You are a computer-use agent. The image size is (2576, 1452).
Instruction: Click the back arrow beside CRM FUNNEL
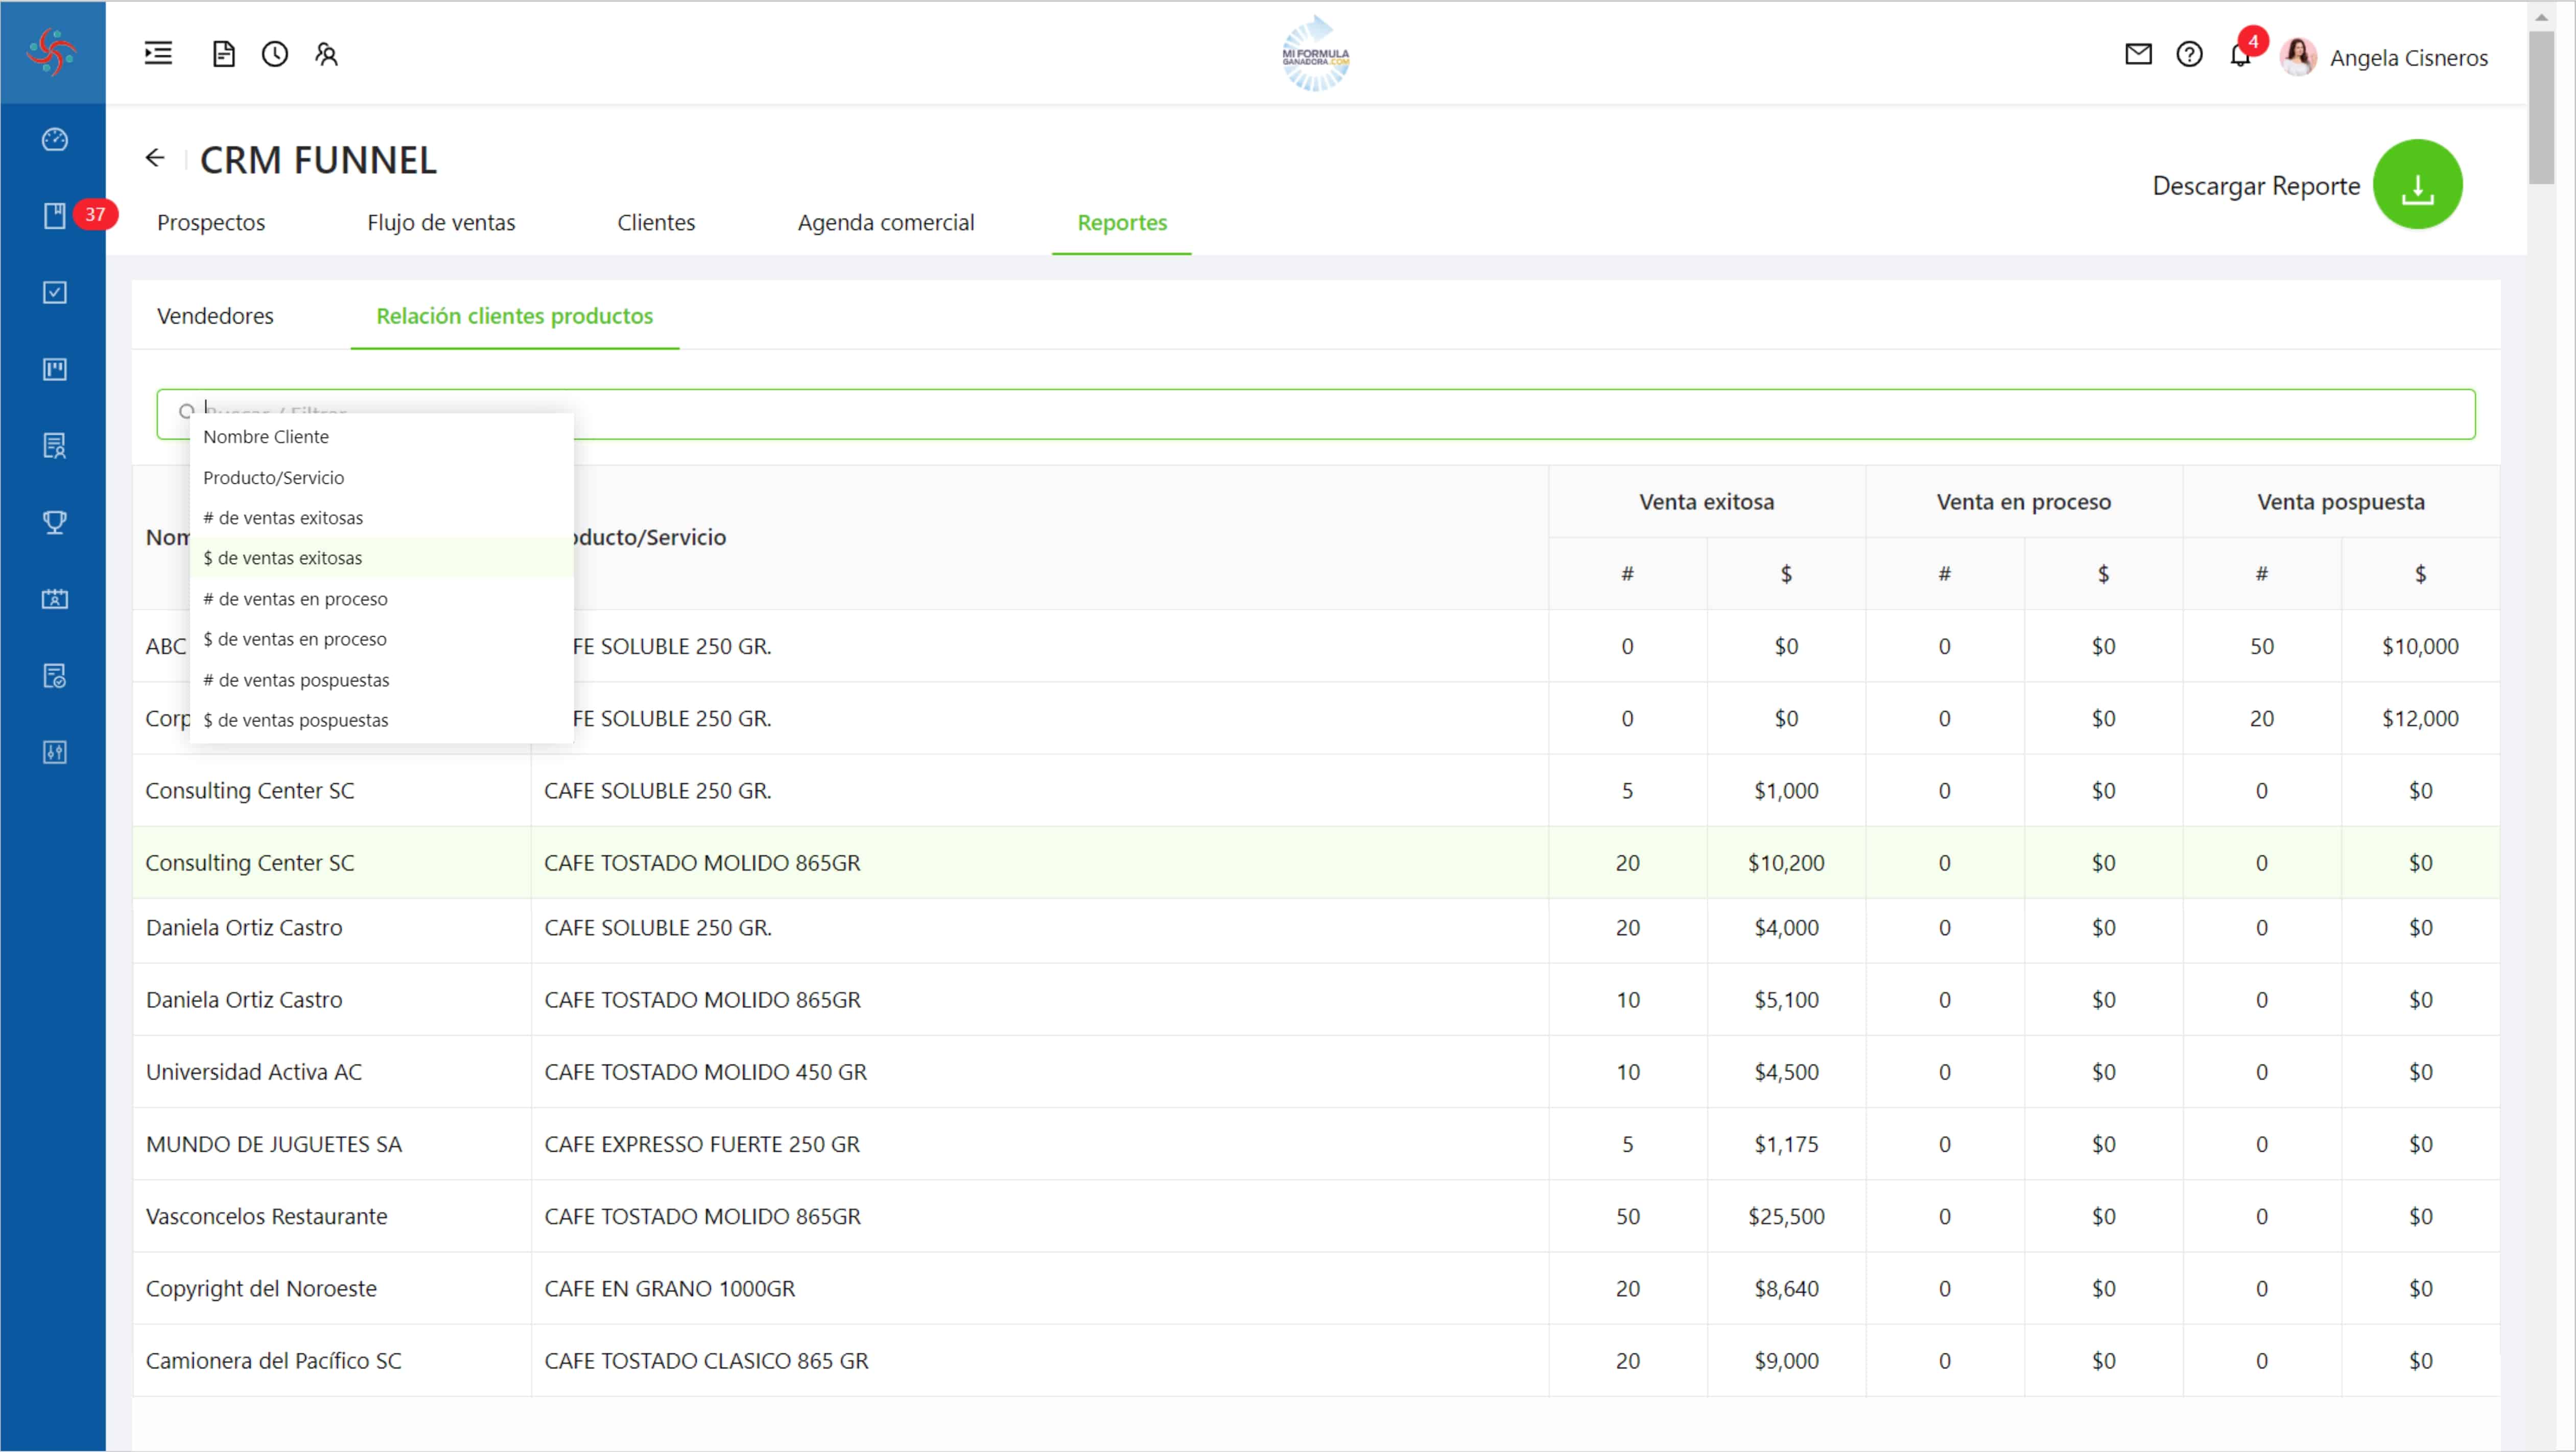click(154, 157)
